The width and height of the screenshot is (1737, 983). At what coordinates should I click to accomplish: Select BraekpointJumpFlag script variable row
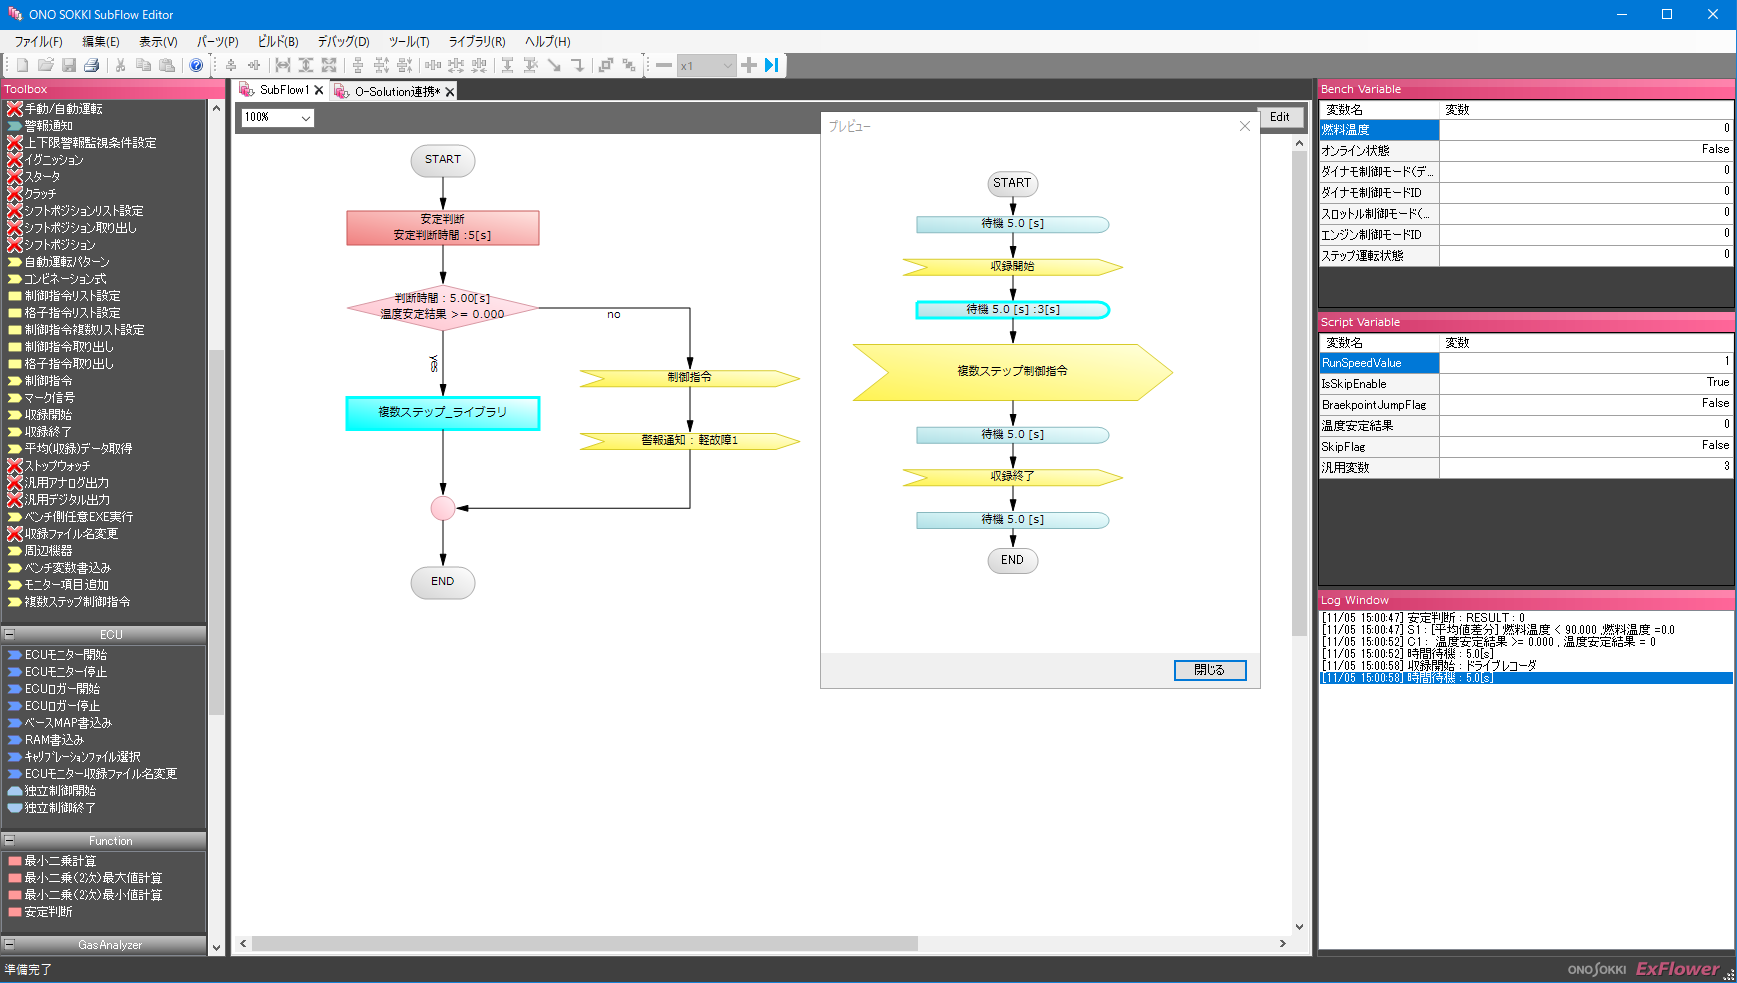pyautogui.click(x=1526, y=404)
